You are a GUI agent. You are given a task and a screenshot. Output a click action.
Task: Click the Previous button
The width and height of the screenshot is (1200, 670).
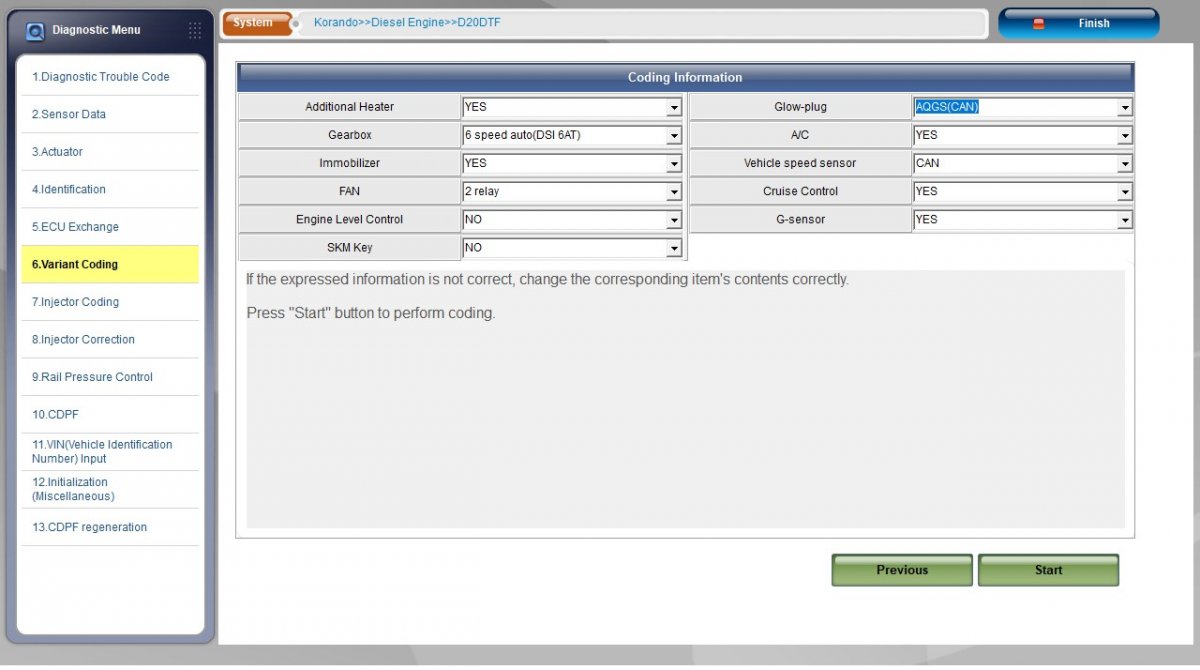point(902,570)
